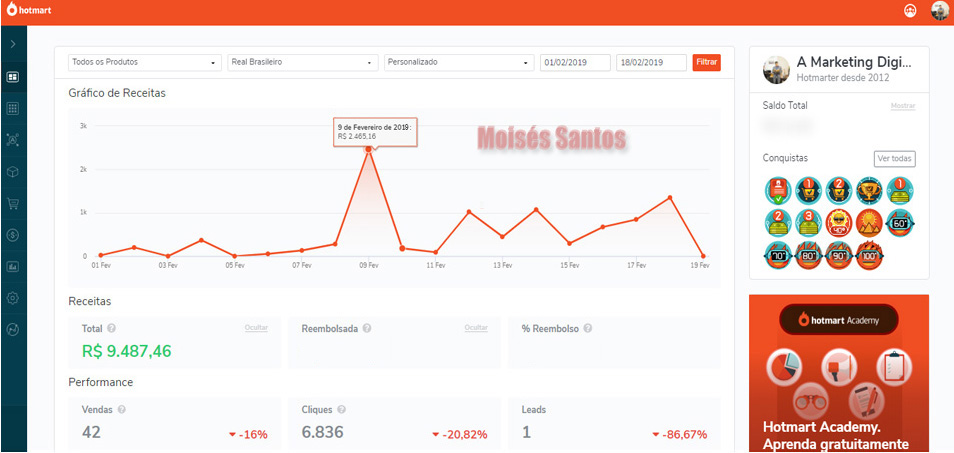Click the shopping cart sidebar icon

coord(13,203)
